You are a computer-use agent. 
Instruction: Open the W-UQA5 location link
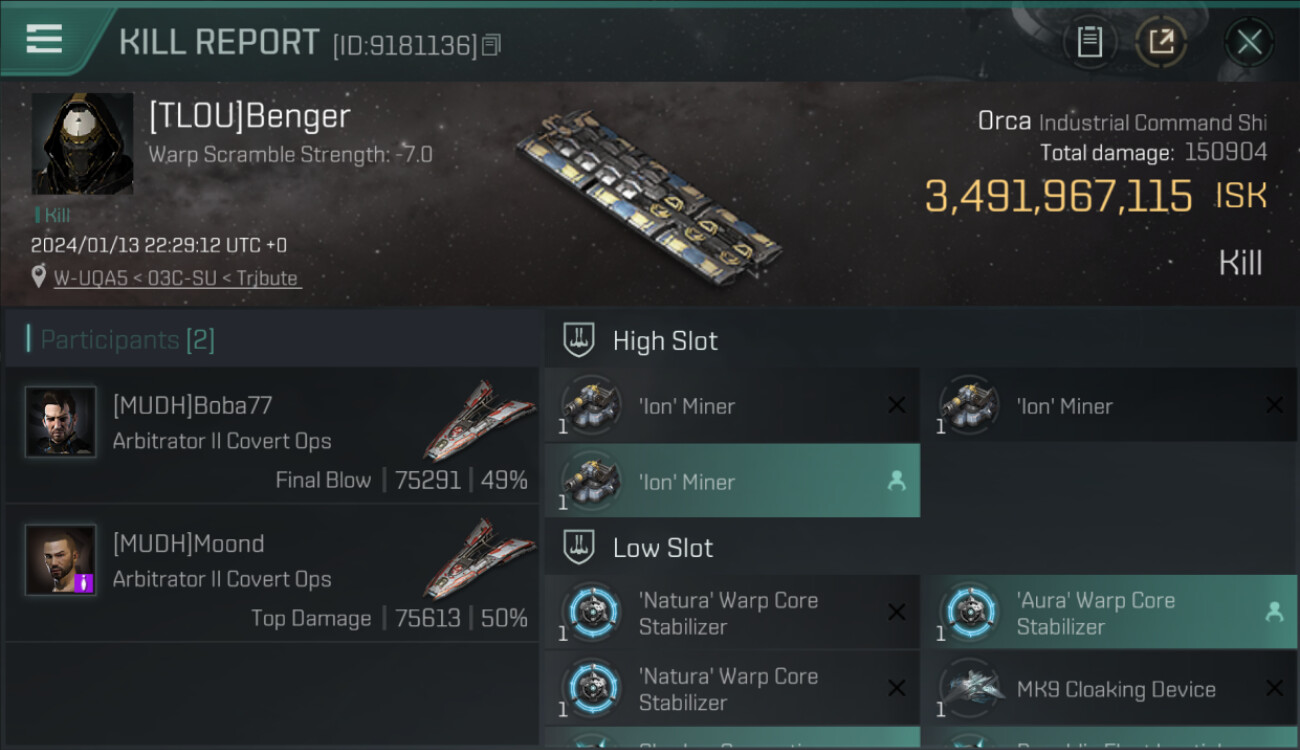[176, 278]
